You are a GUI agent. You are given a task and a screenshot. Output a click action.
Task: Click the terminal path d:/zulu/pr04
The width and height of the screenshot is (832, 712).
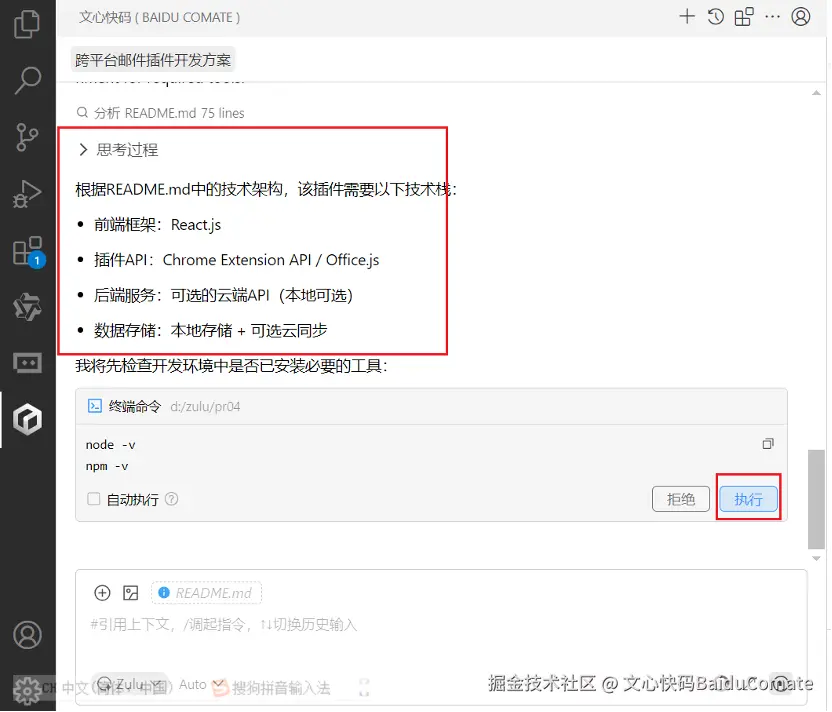205,406
